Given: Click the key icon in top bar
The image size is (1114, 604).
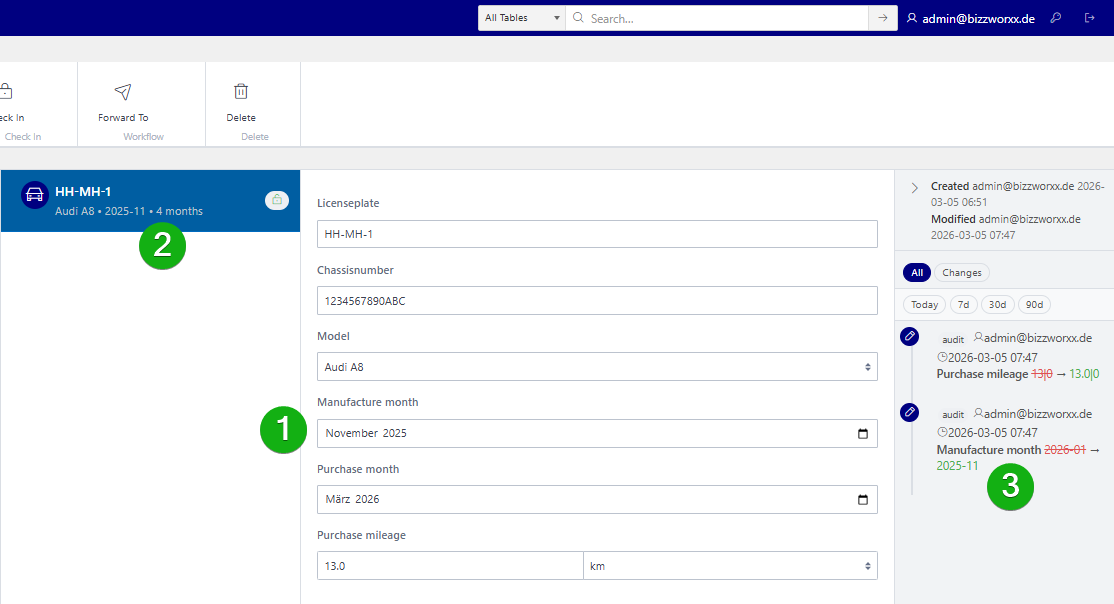Looking at the screenshot, I should pyautogui.click(x=1056, y=18).
